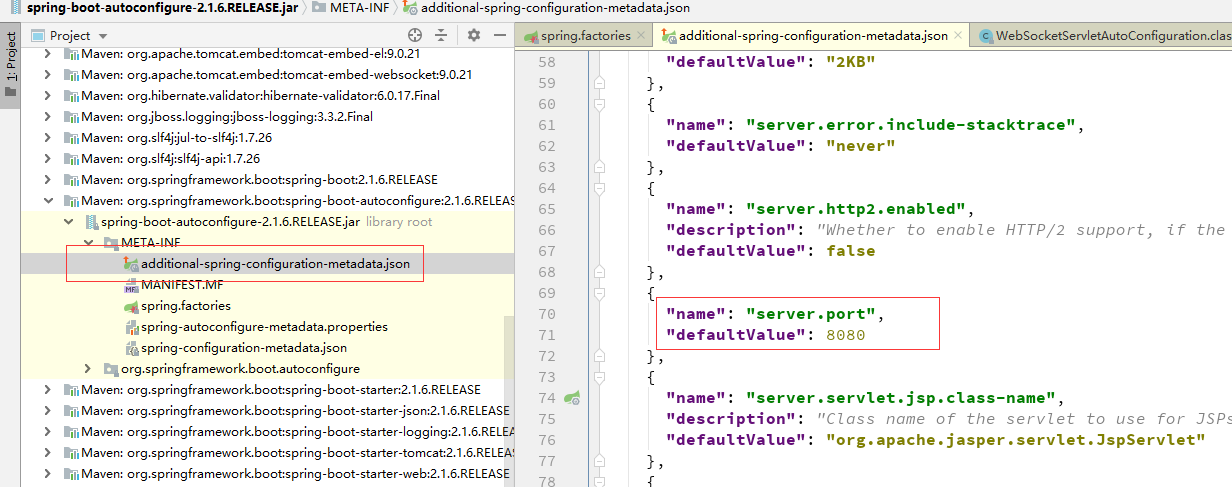This screenshot has height=487, width=1232.
Task: Click "server.servlet.jsp.class-name" string
Action: point(902,398)
